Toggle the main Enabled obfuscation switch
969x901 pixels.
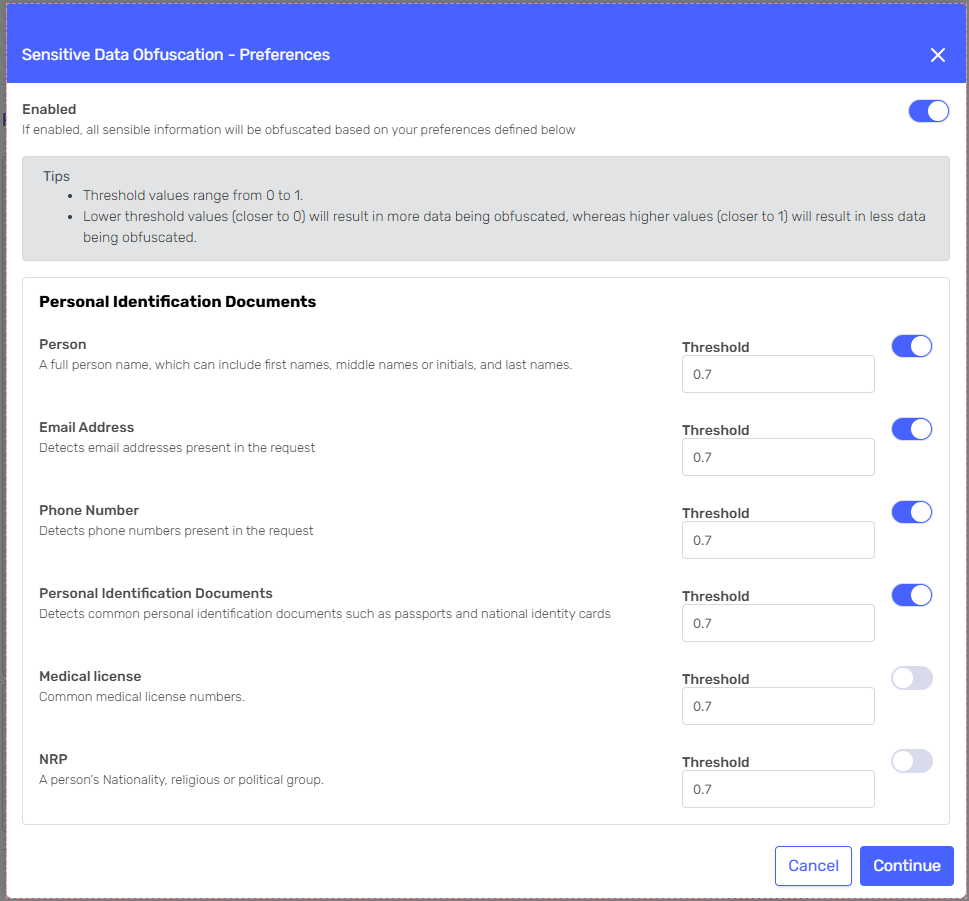tap(928, 111)
